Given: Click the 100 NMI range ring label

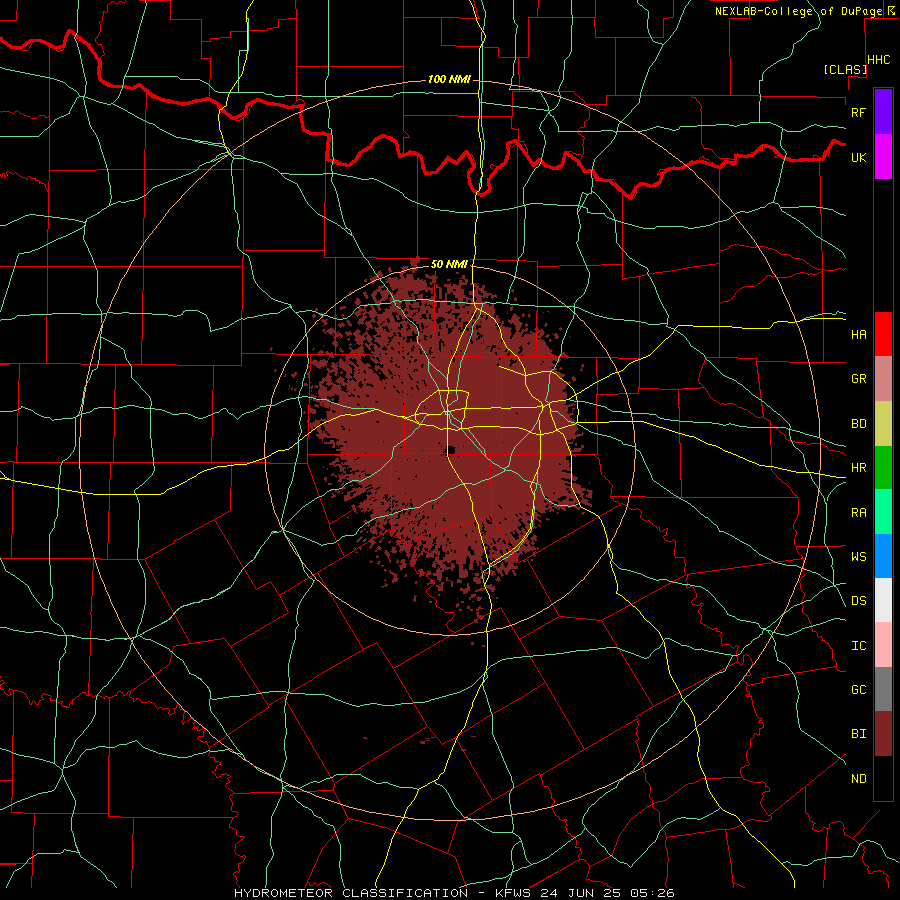Looking at the screenshot, I should (449, 79).
